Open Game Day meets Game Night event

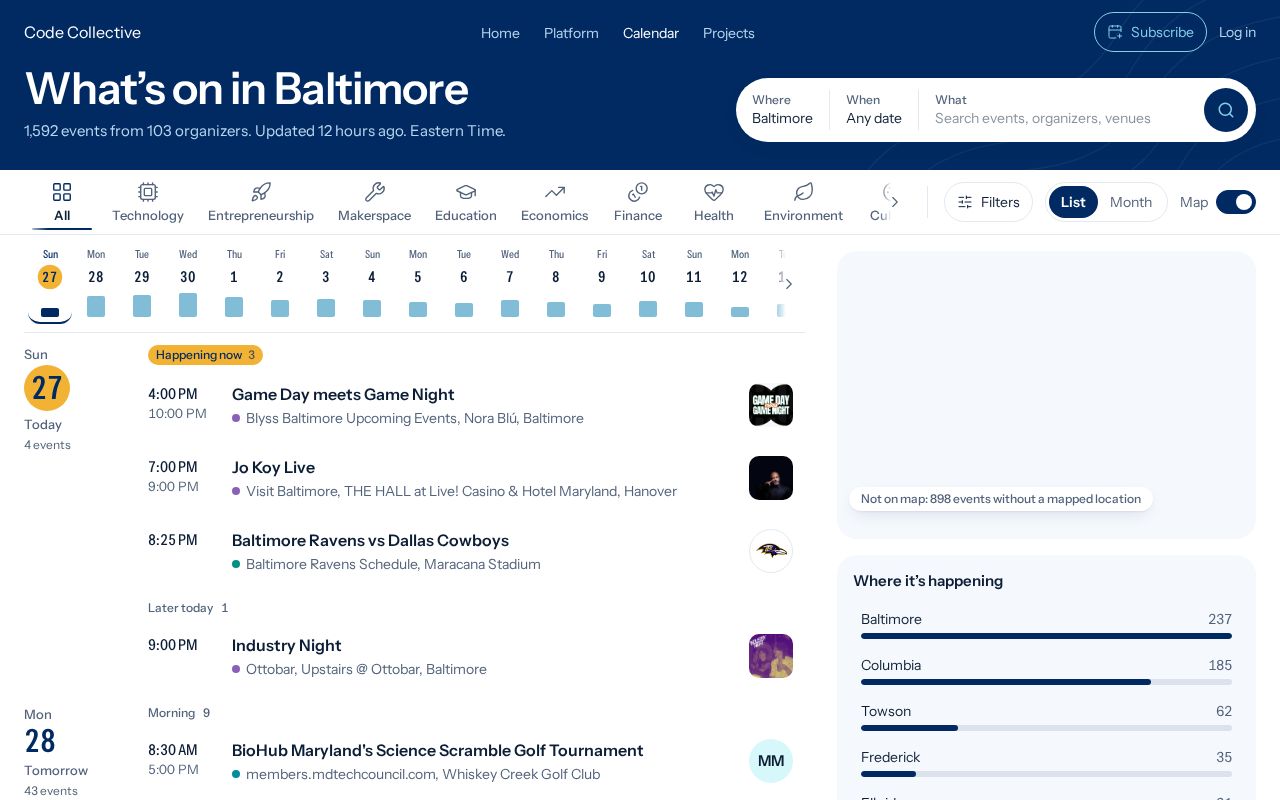tap(343, 395)
